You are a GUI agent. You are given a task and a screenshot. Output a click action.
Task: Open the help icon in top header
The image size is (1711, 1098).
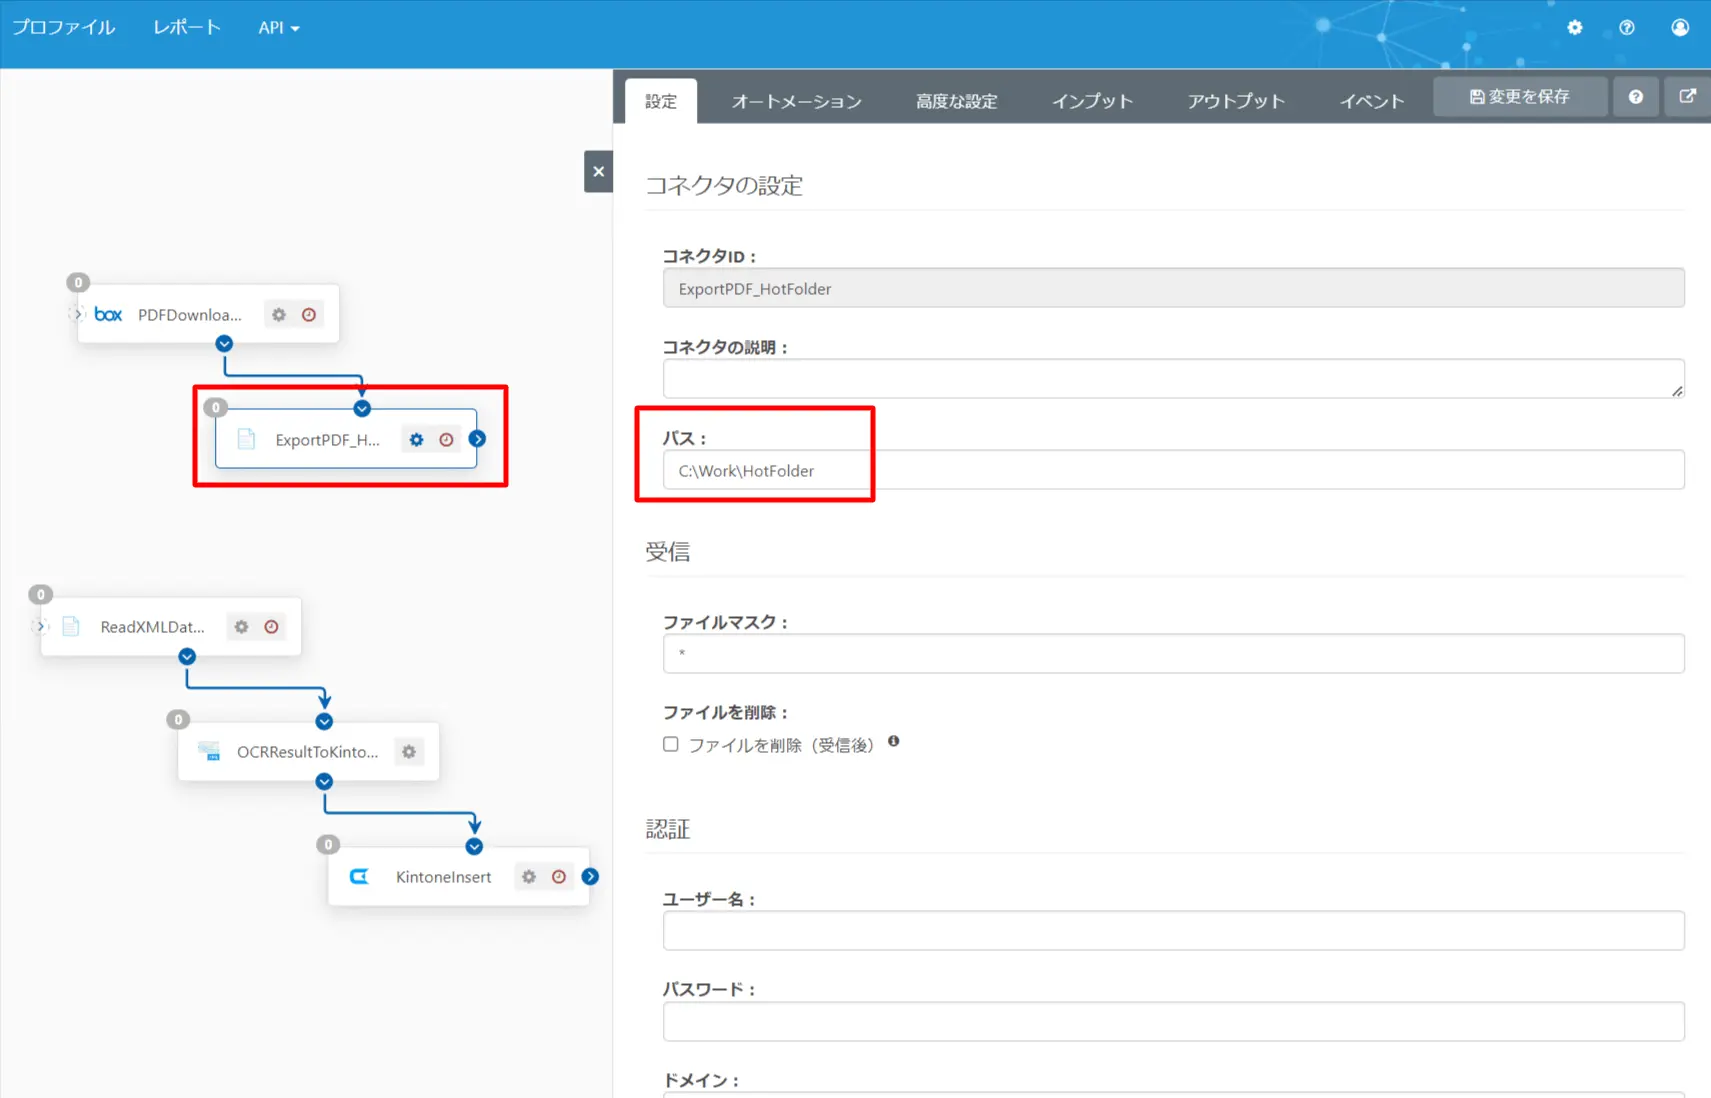tap(1627, 28)
